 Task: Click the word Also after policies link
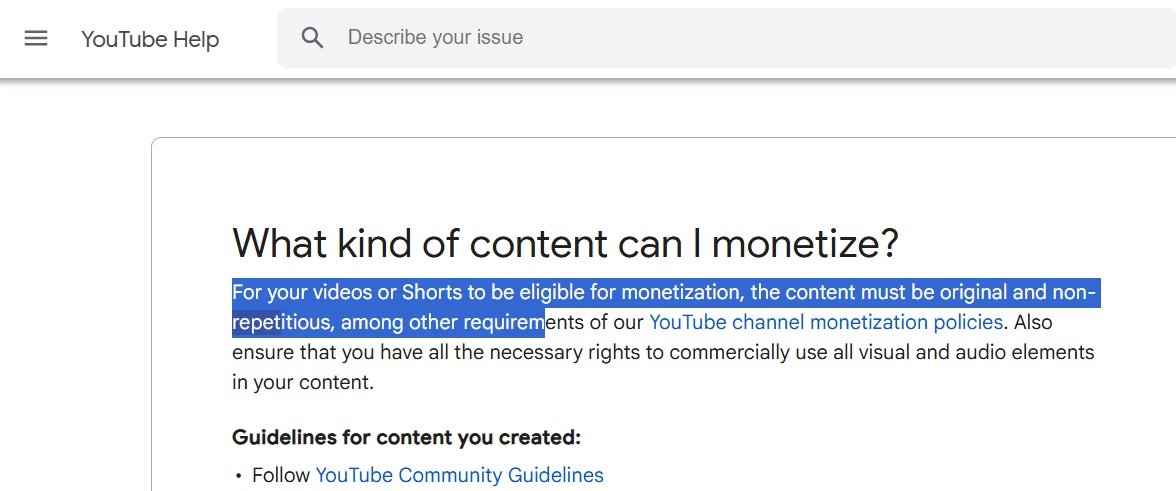pyautogui.click(x=1034, y=322)
